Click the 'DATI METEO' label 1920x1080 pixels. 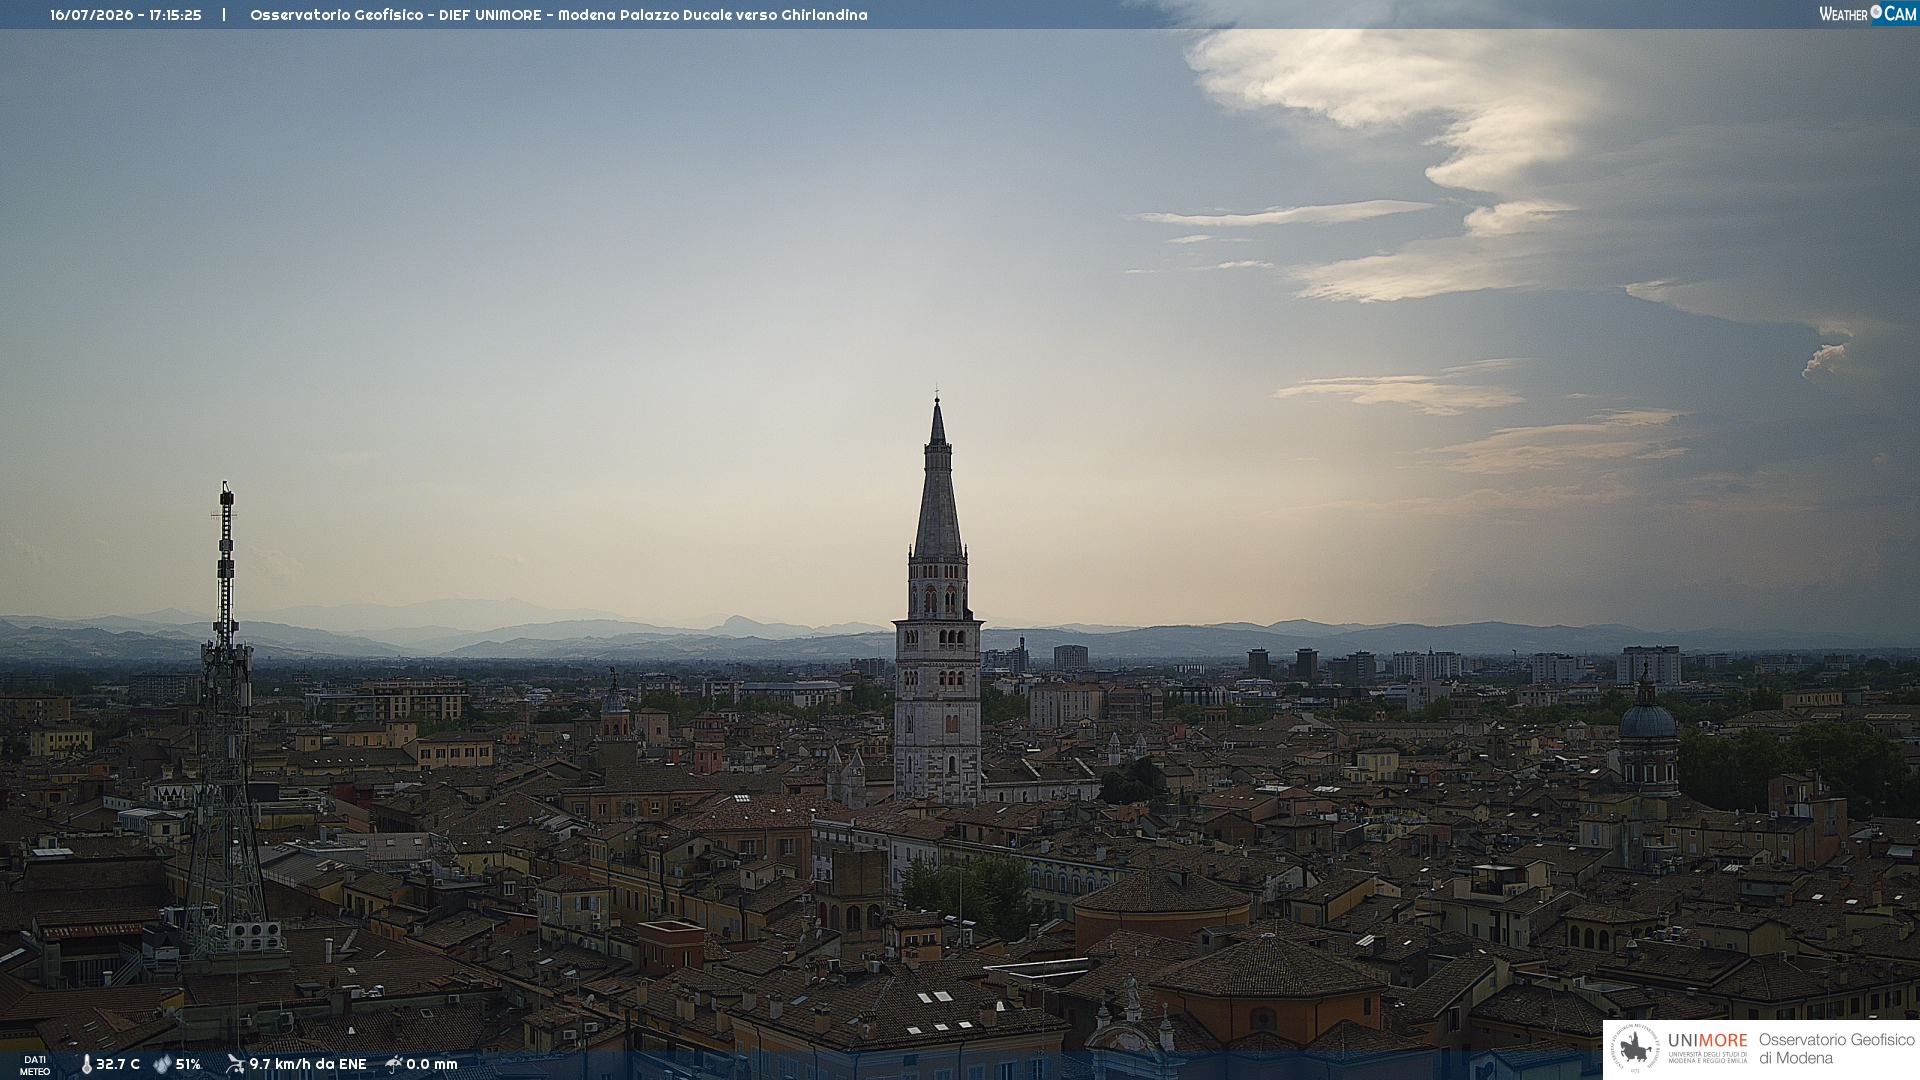click(35, 1065)
